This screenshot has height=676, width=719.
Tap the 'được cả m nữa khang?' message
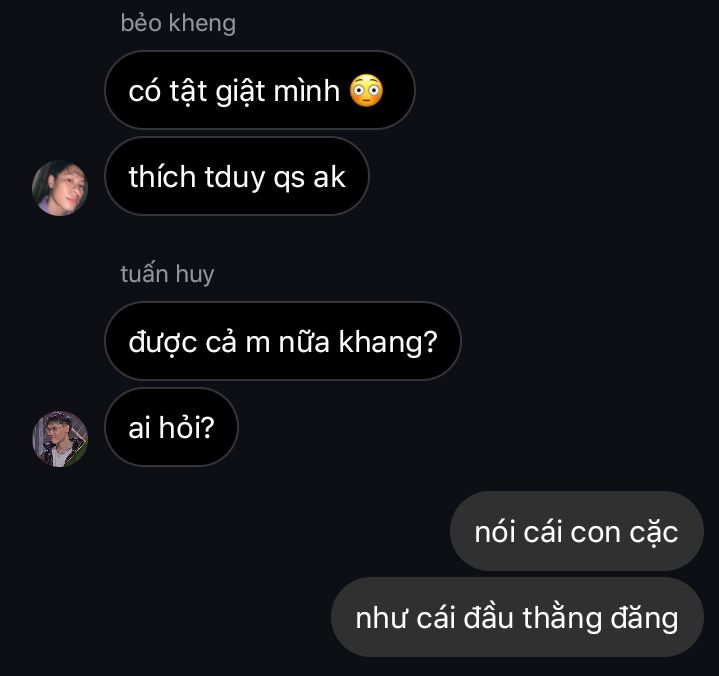coord(283,341)
